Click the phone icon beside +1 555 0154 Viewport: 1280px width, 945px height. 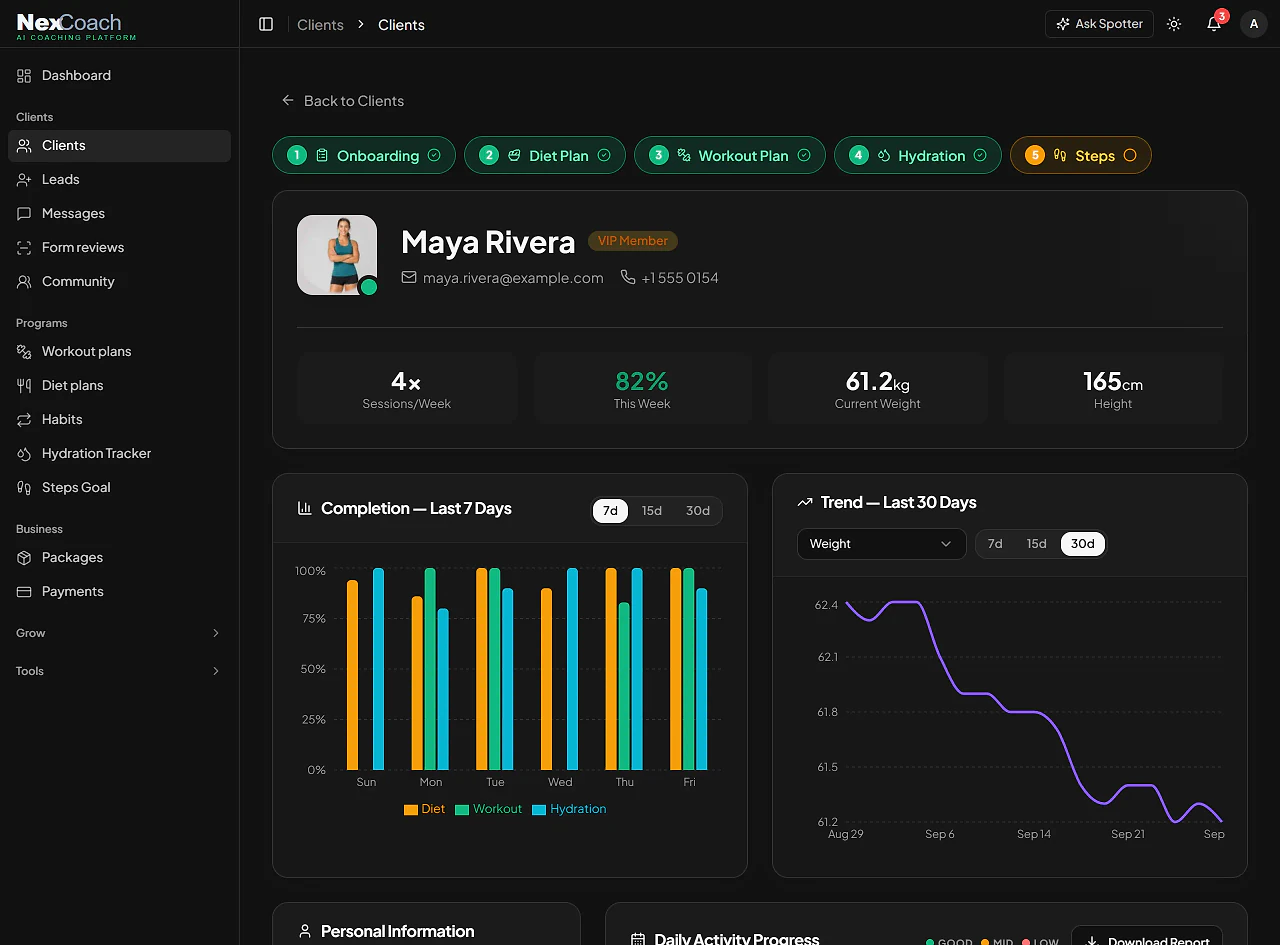point(628,277)
